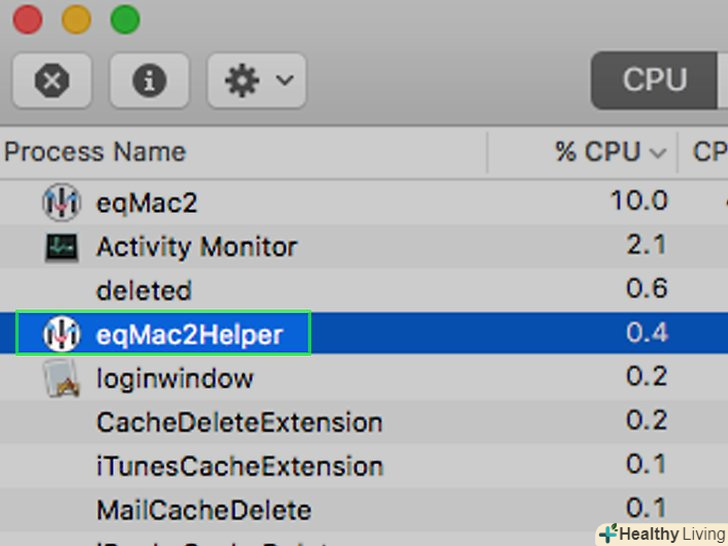Switch to the CPU tab
This screenshot has height=546, width=728.
(655, 80)
